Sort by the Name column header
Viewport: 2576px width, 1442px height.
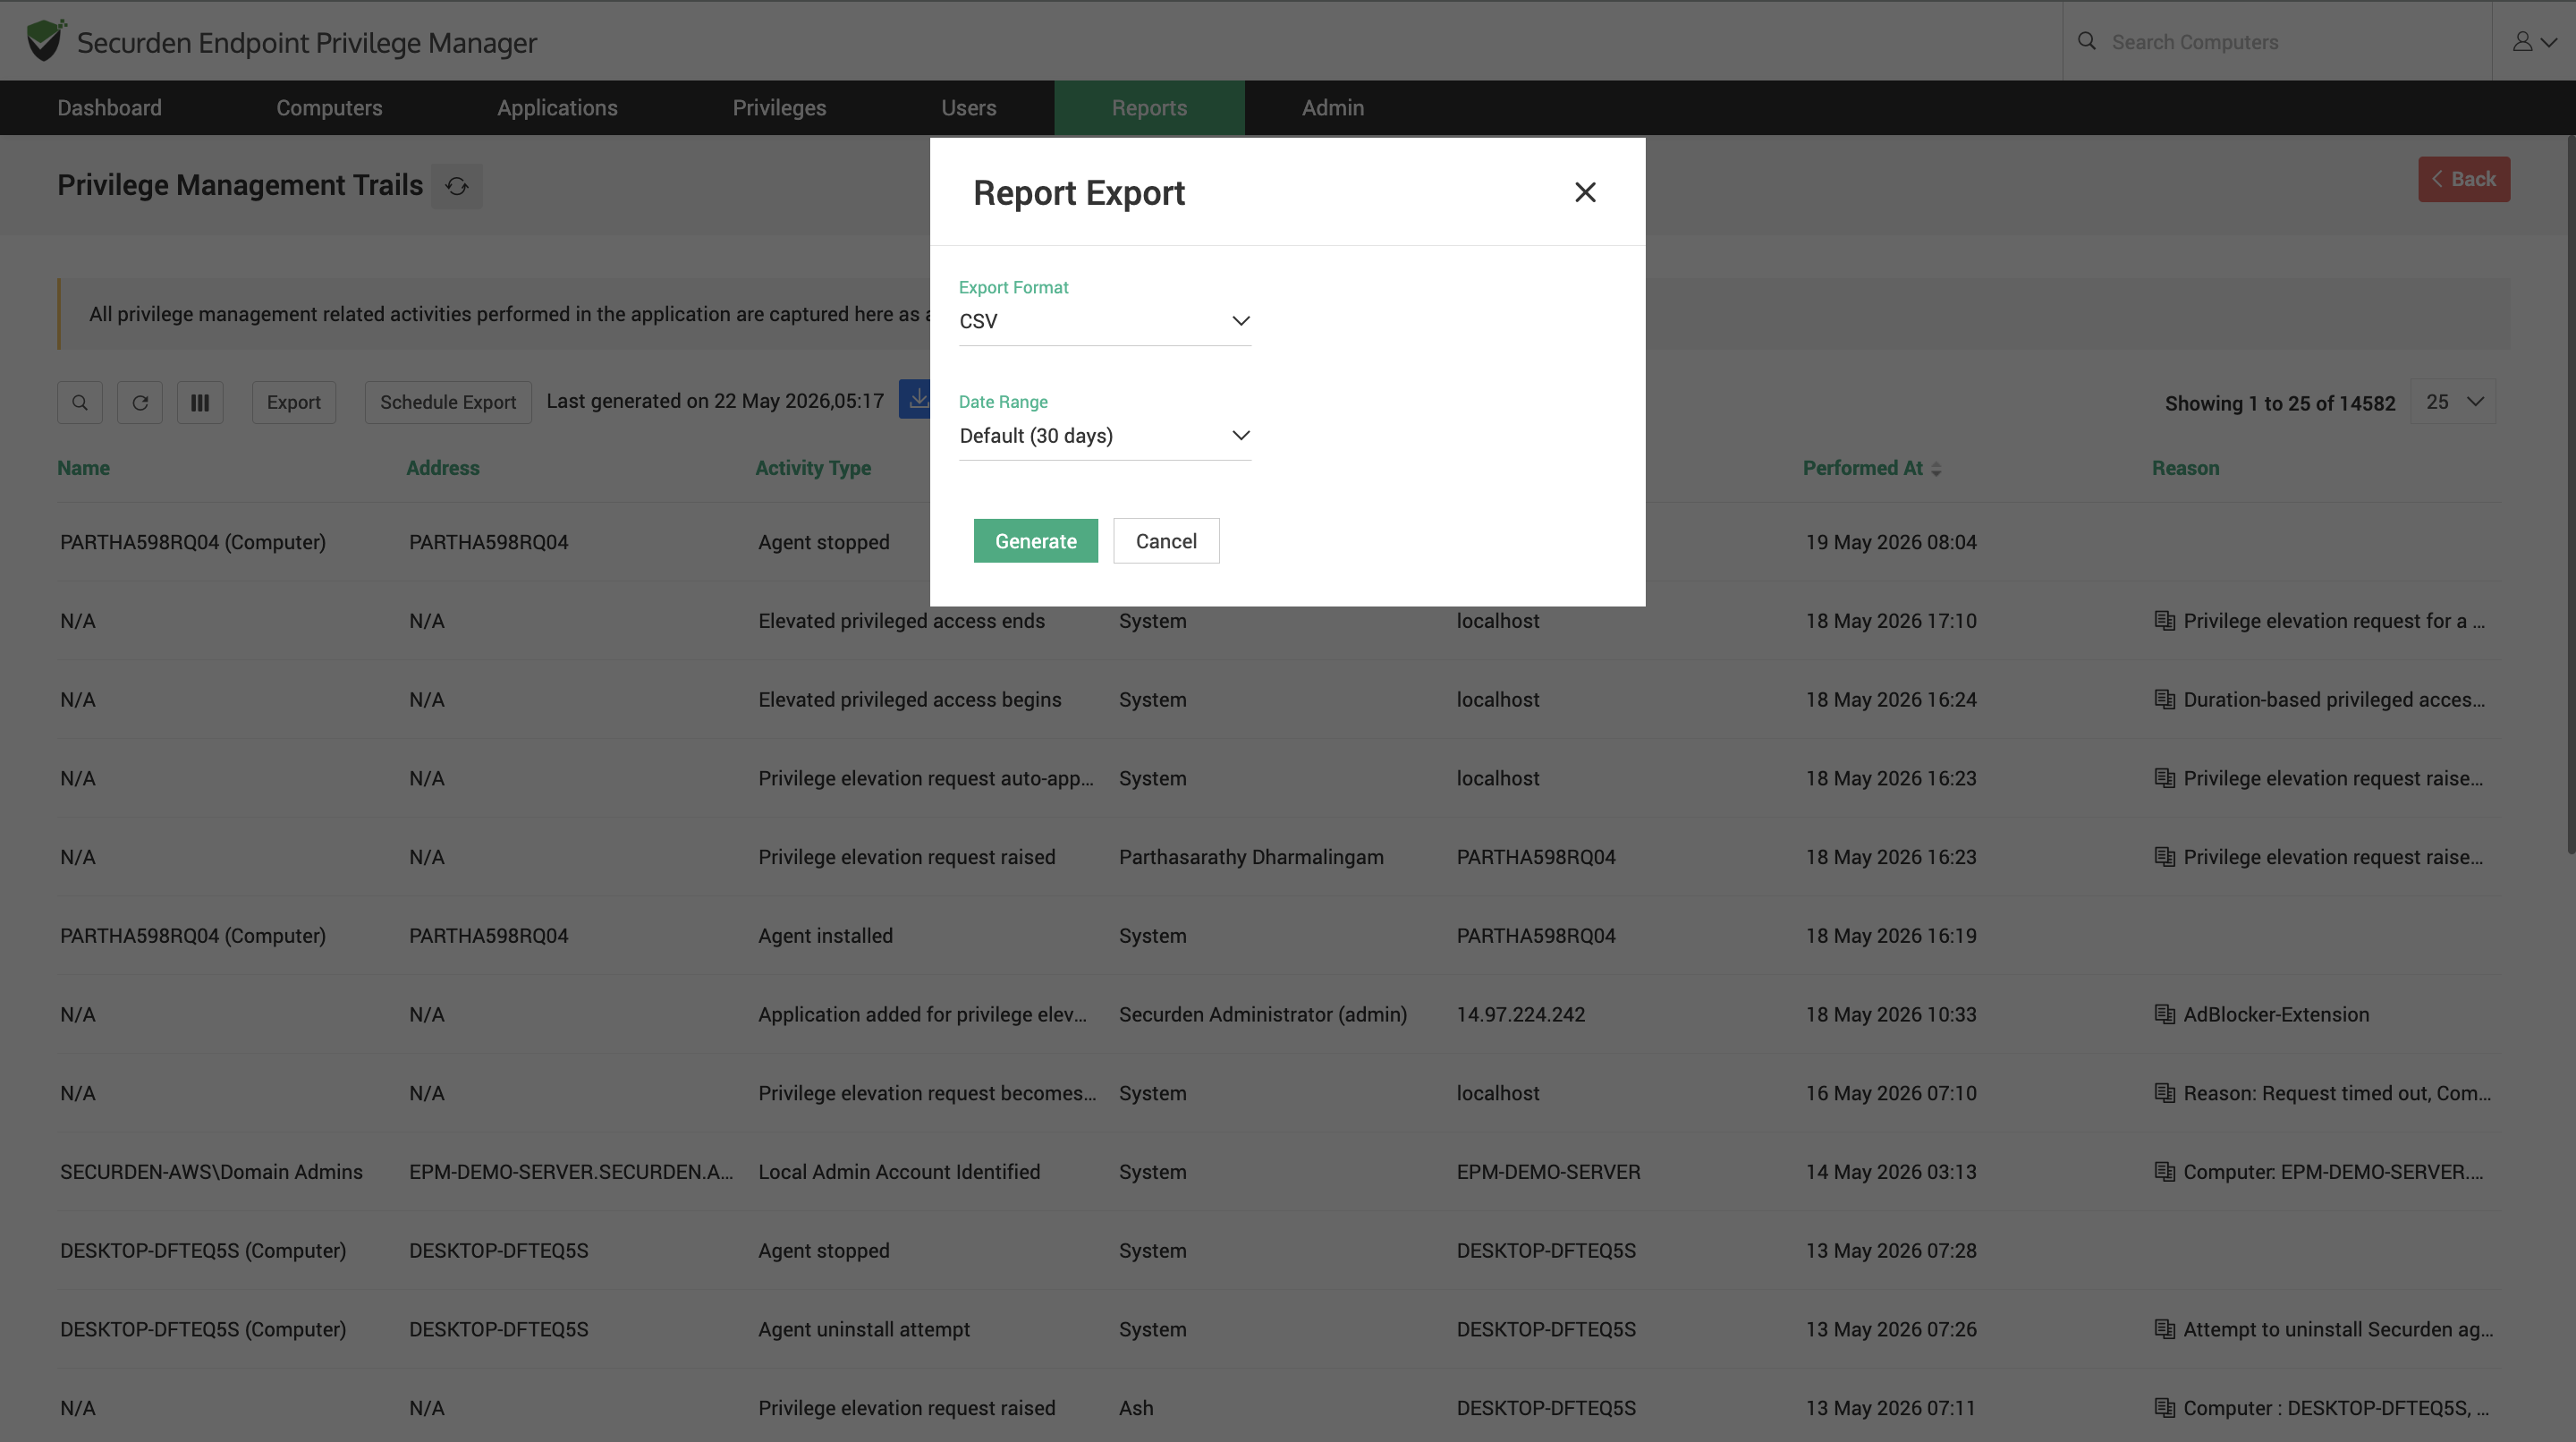tap(83, 468)
